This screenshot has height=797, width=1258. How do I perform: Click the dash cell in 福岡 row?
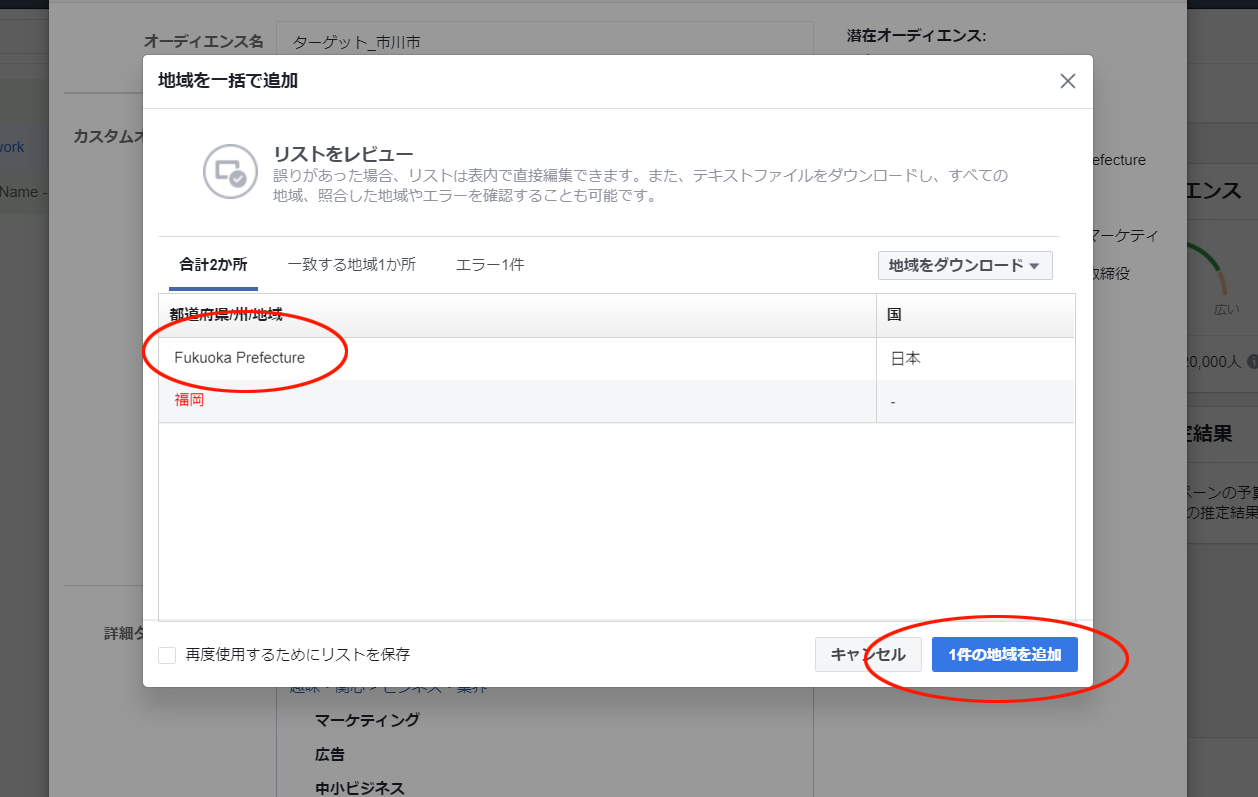click(976, 401)
